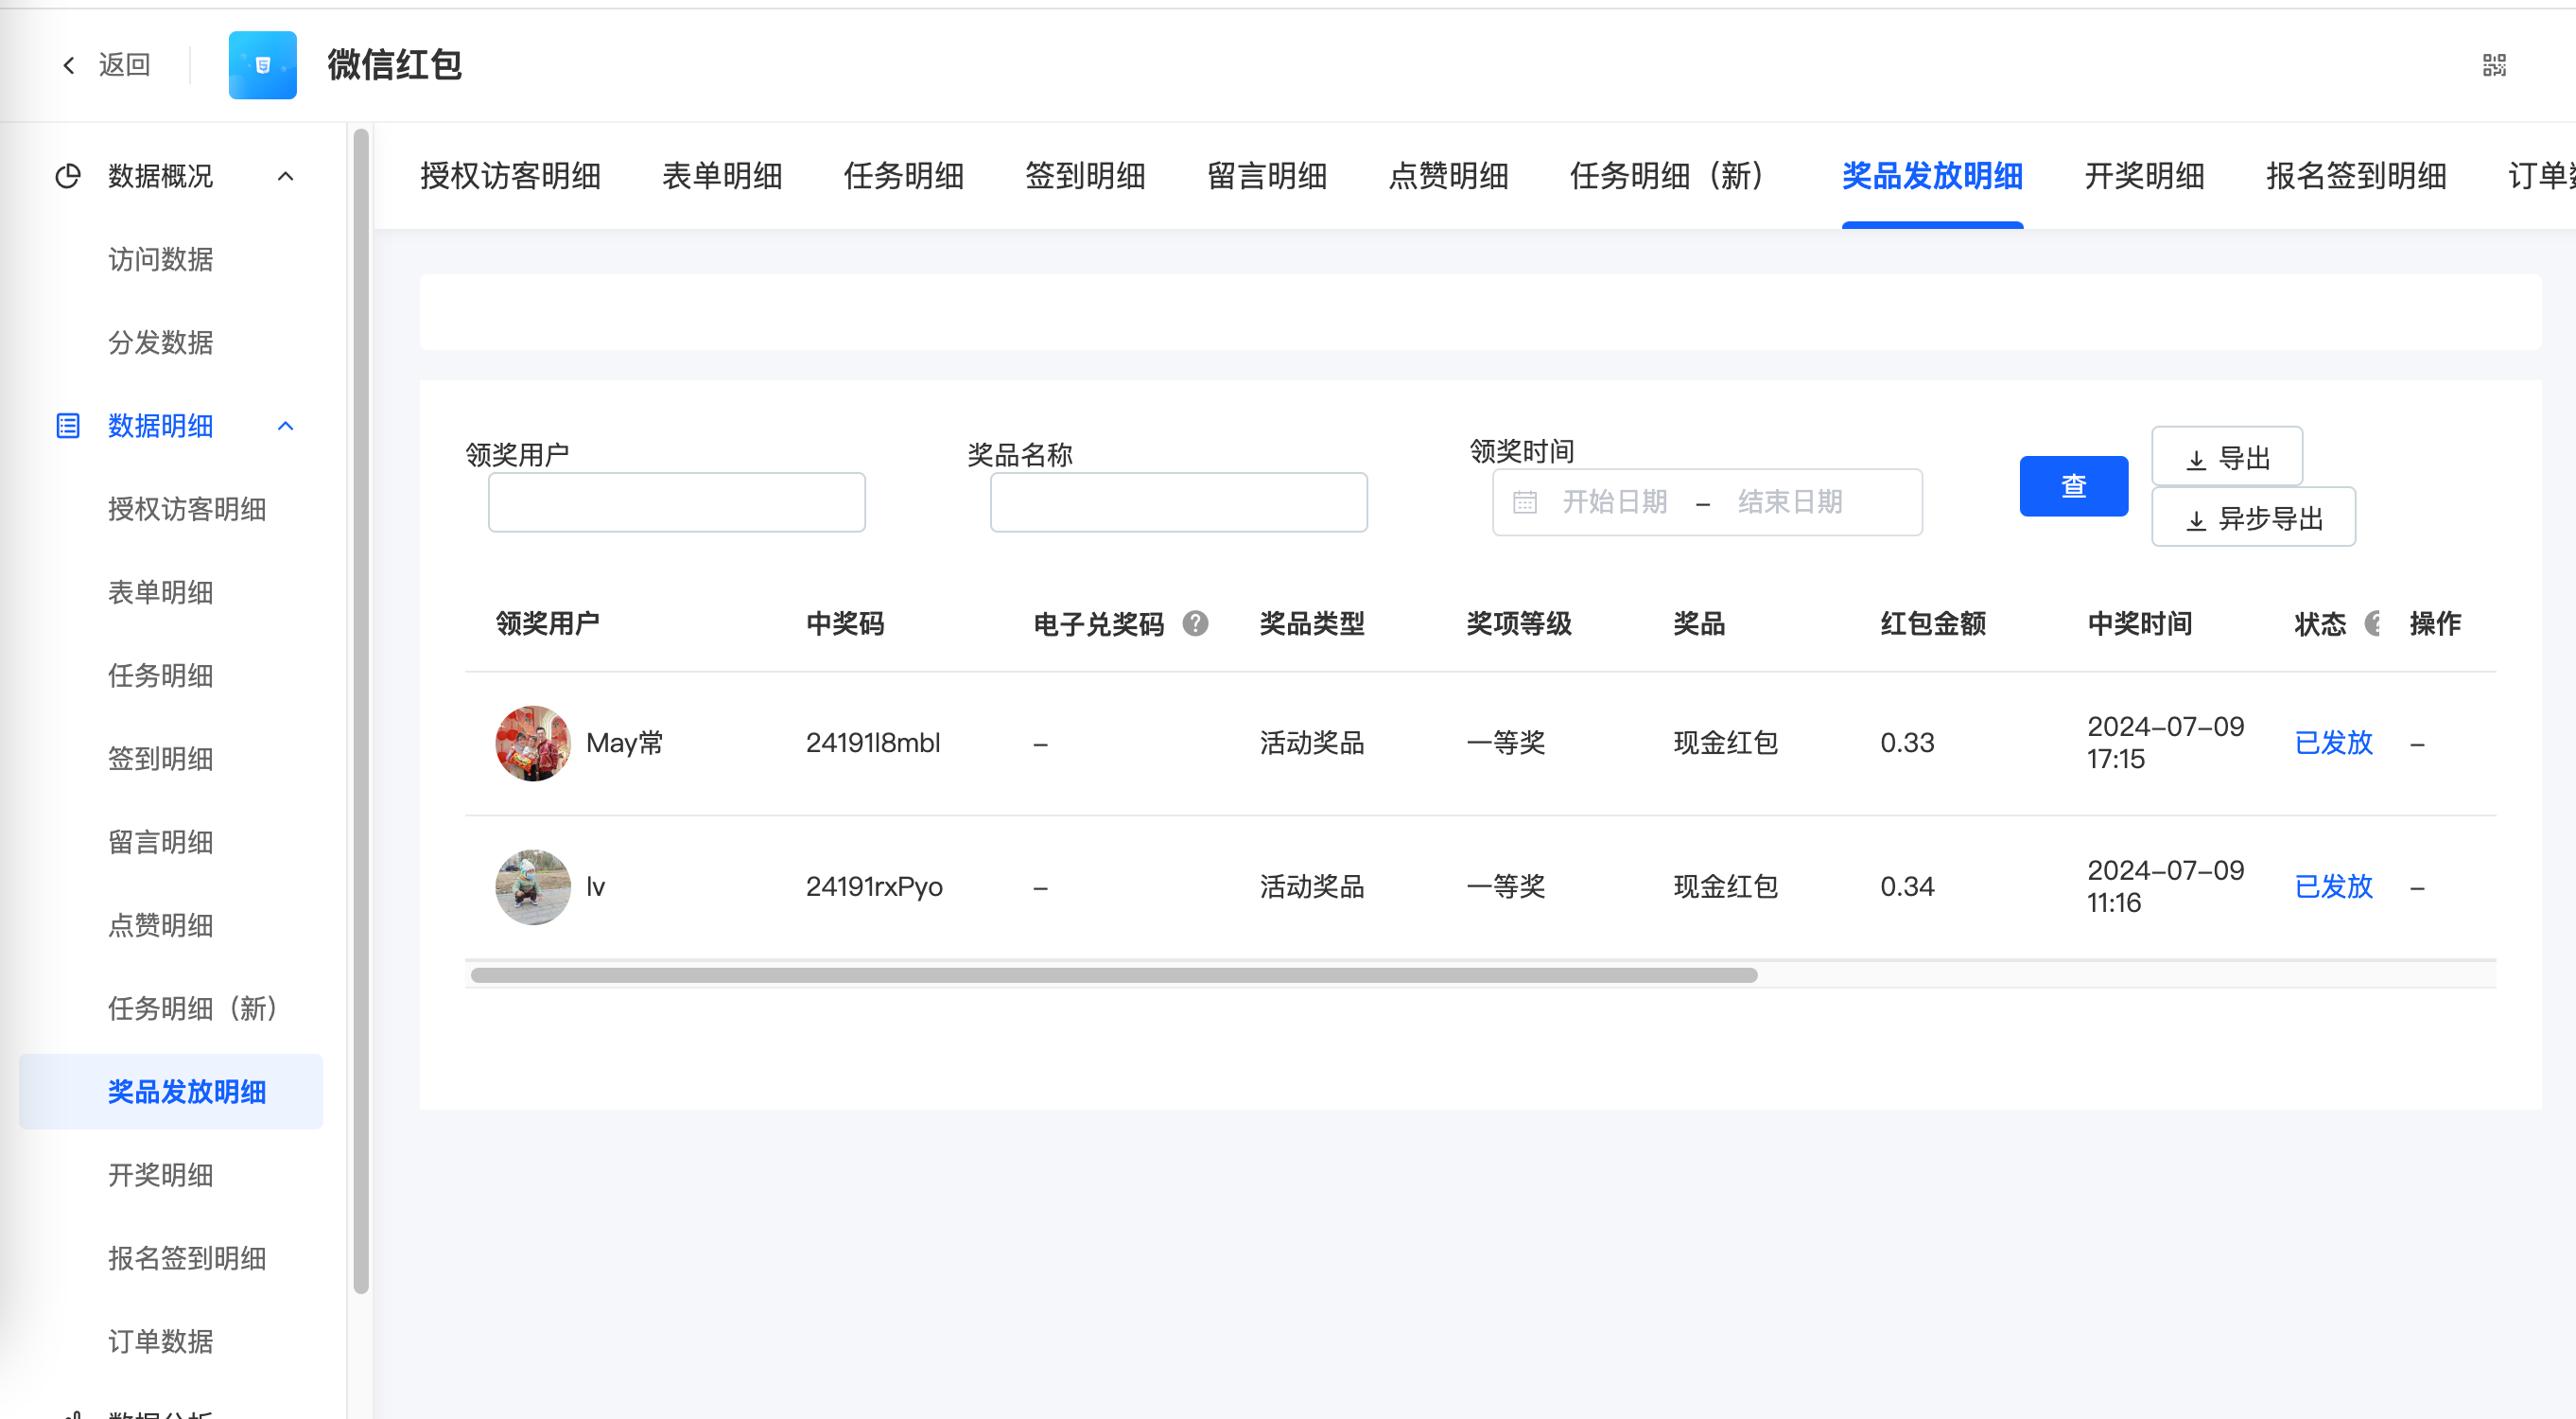Switch to the 签到明细 tab
This screenshot has width=2576, height=1419.
(x=1085, y=176)
